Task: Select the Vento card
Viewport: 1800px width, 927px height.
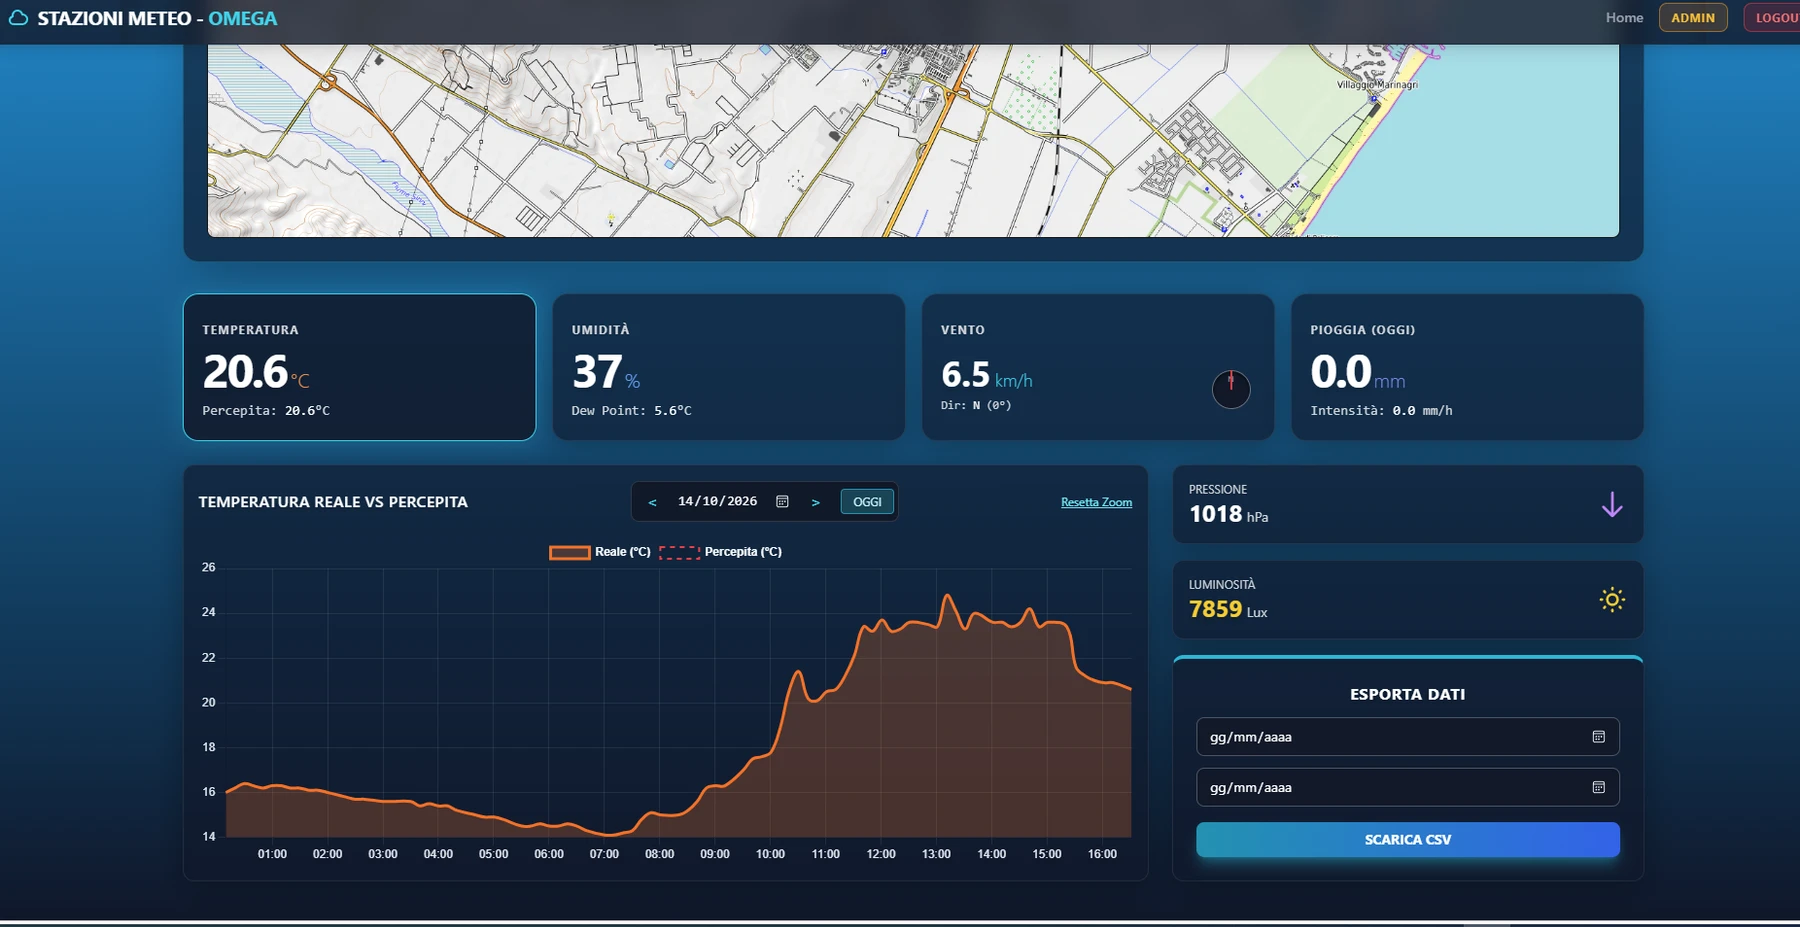Action: point(1097,367)
